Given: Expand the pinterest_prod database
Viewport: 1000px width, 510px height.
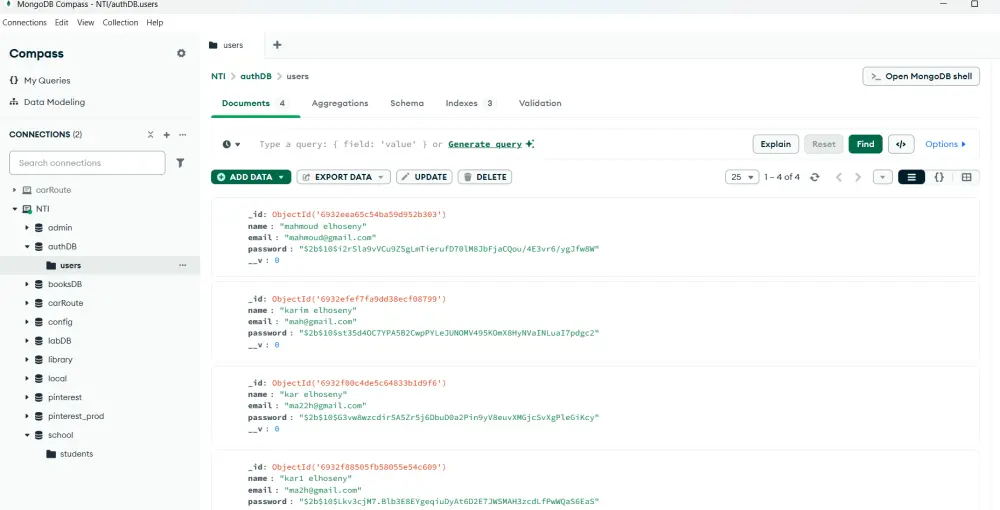Looking at the screenshot, I should [27, 416].
